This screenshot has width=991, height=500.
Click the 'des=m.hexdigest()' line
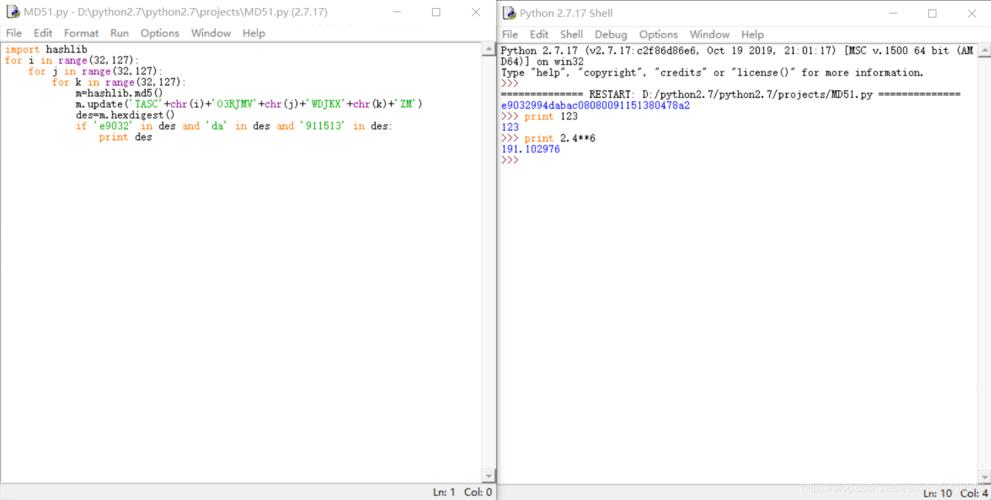(x=125, y=115)
